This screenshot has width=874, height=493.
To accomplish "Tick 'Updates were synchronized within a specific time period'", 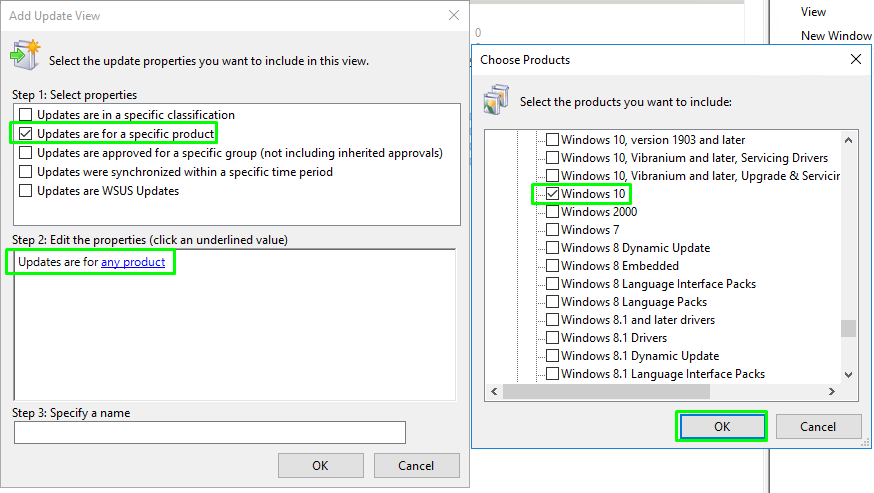I will 26,172.
